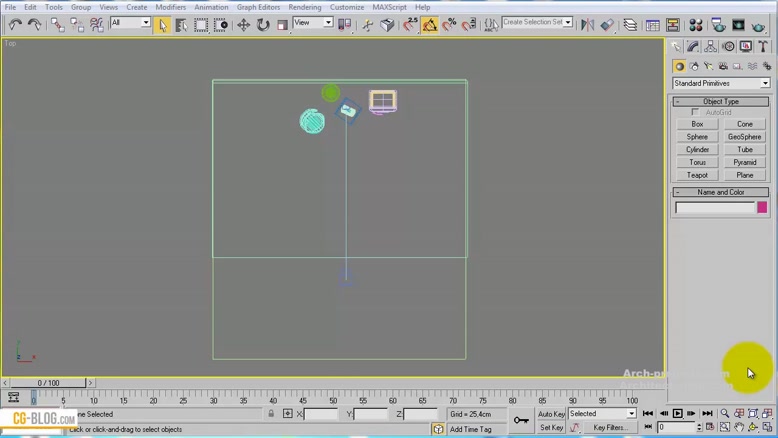The width and height of the screenshot is (778, 438).
Task: Open the Rendering menu
Action: [x=305, y=7]
